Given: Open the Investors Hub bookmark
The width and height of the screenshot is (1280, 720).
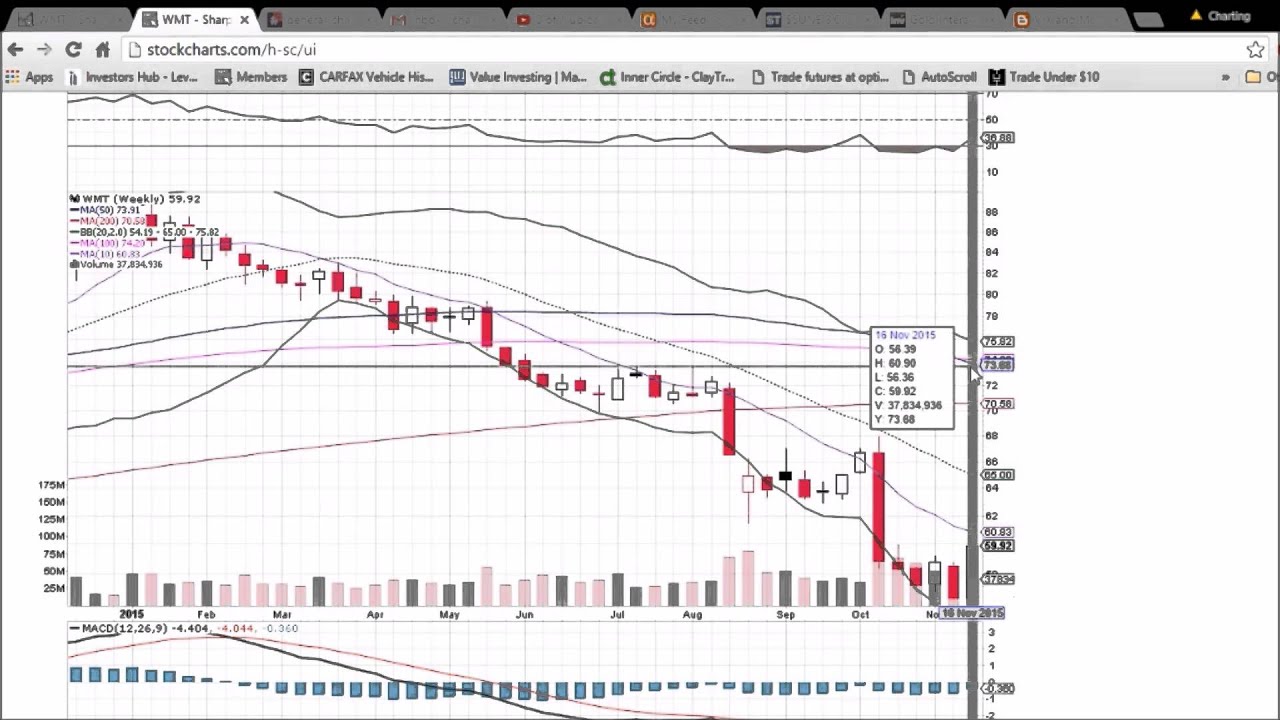Looking at the screenshot, I should (x=132, y=77).
